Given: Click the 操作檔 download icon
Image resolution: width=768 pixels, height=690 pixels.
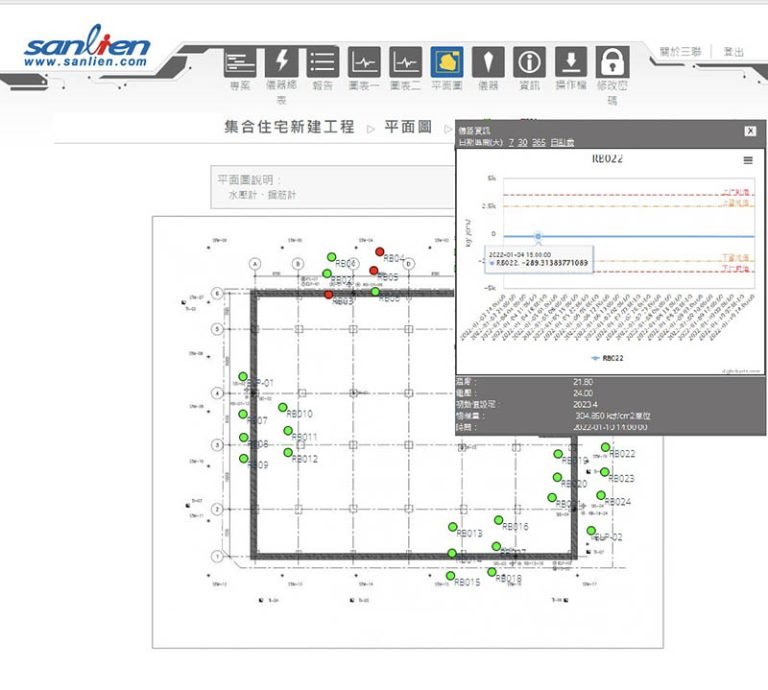Looking at the screenshot, I should (x=570, y=63).
